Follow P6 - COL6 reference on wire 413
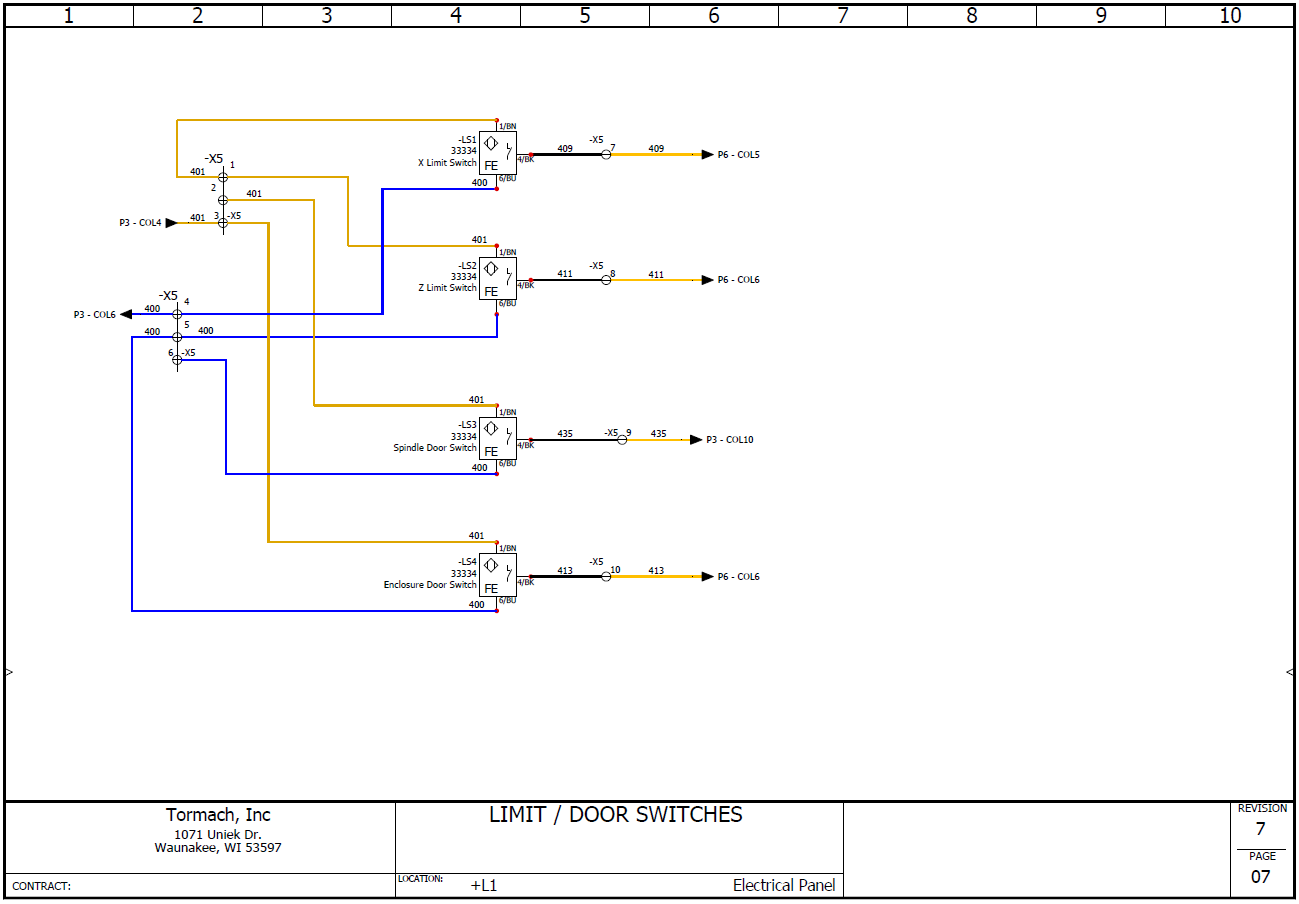This screenshot has width=1299, height=904. coord(737,577)
